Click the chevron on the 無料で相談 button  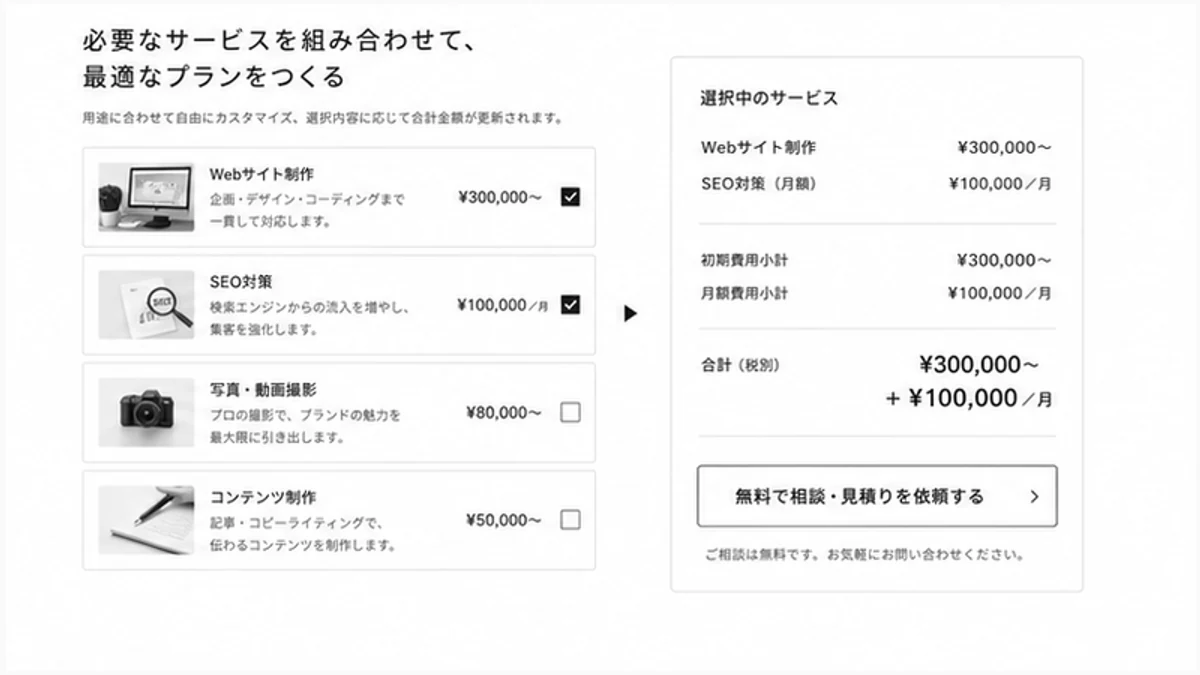1034,496
